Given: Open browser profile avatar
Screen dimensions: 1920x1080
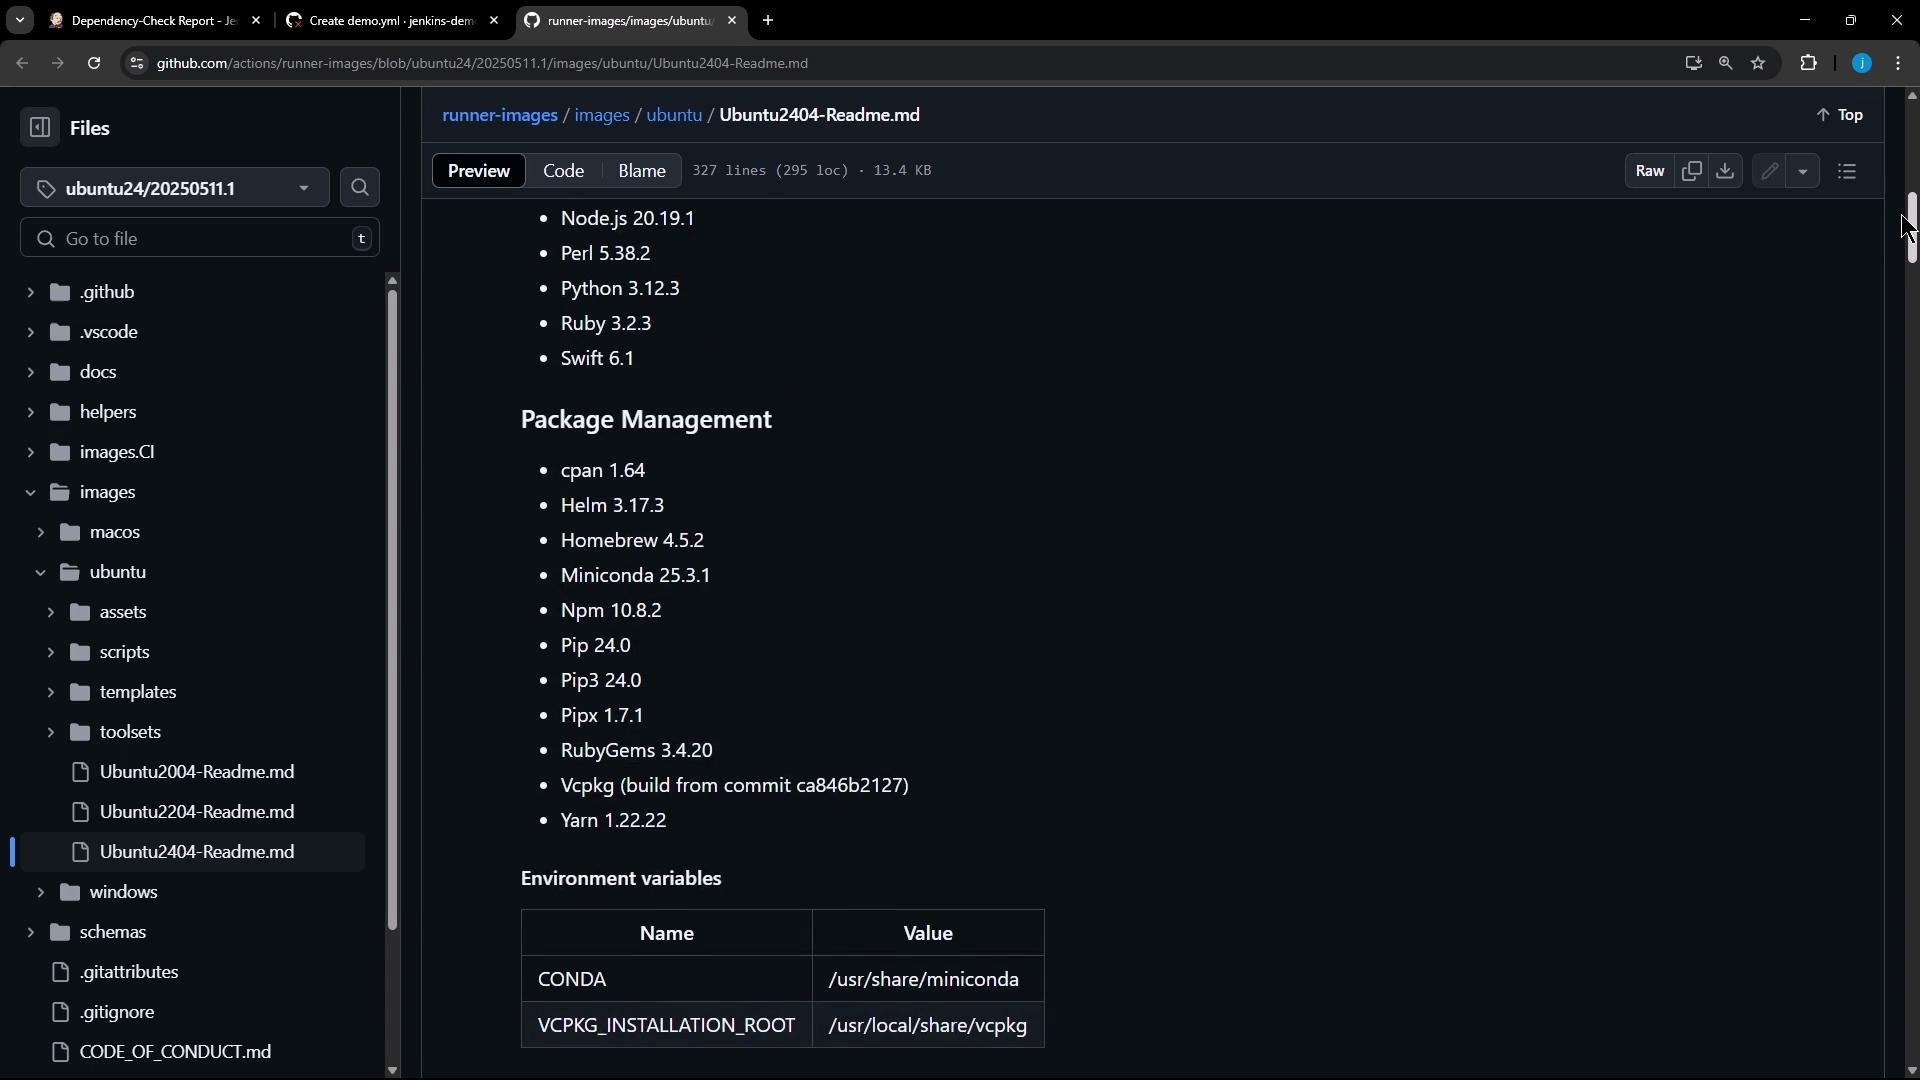Looking at the screenshot, I should click(x=1861, y=63).
